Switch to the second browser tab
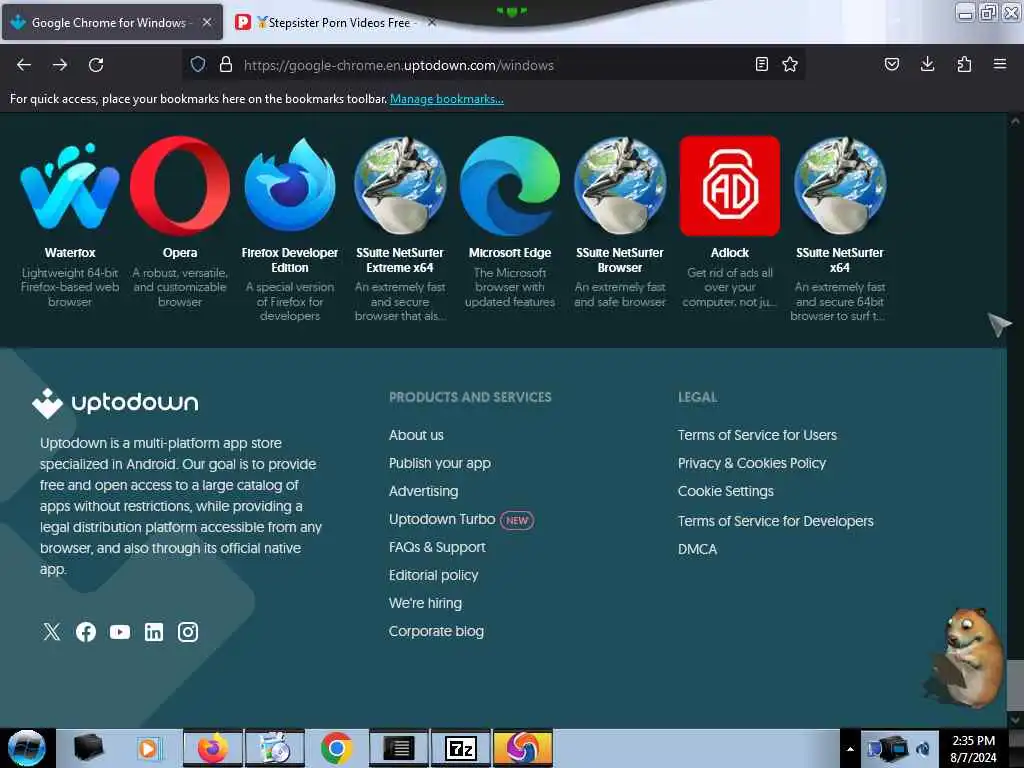This screenshot has height=768, width=1024. pos(333,23)
